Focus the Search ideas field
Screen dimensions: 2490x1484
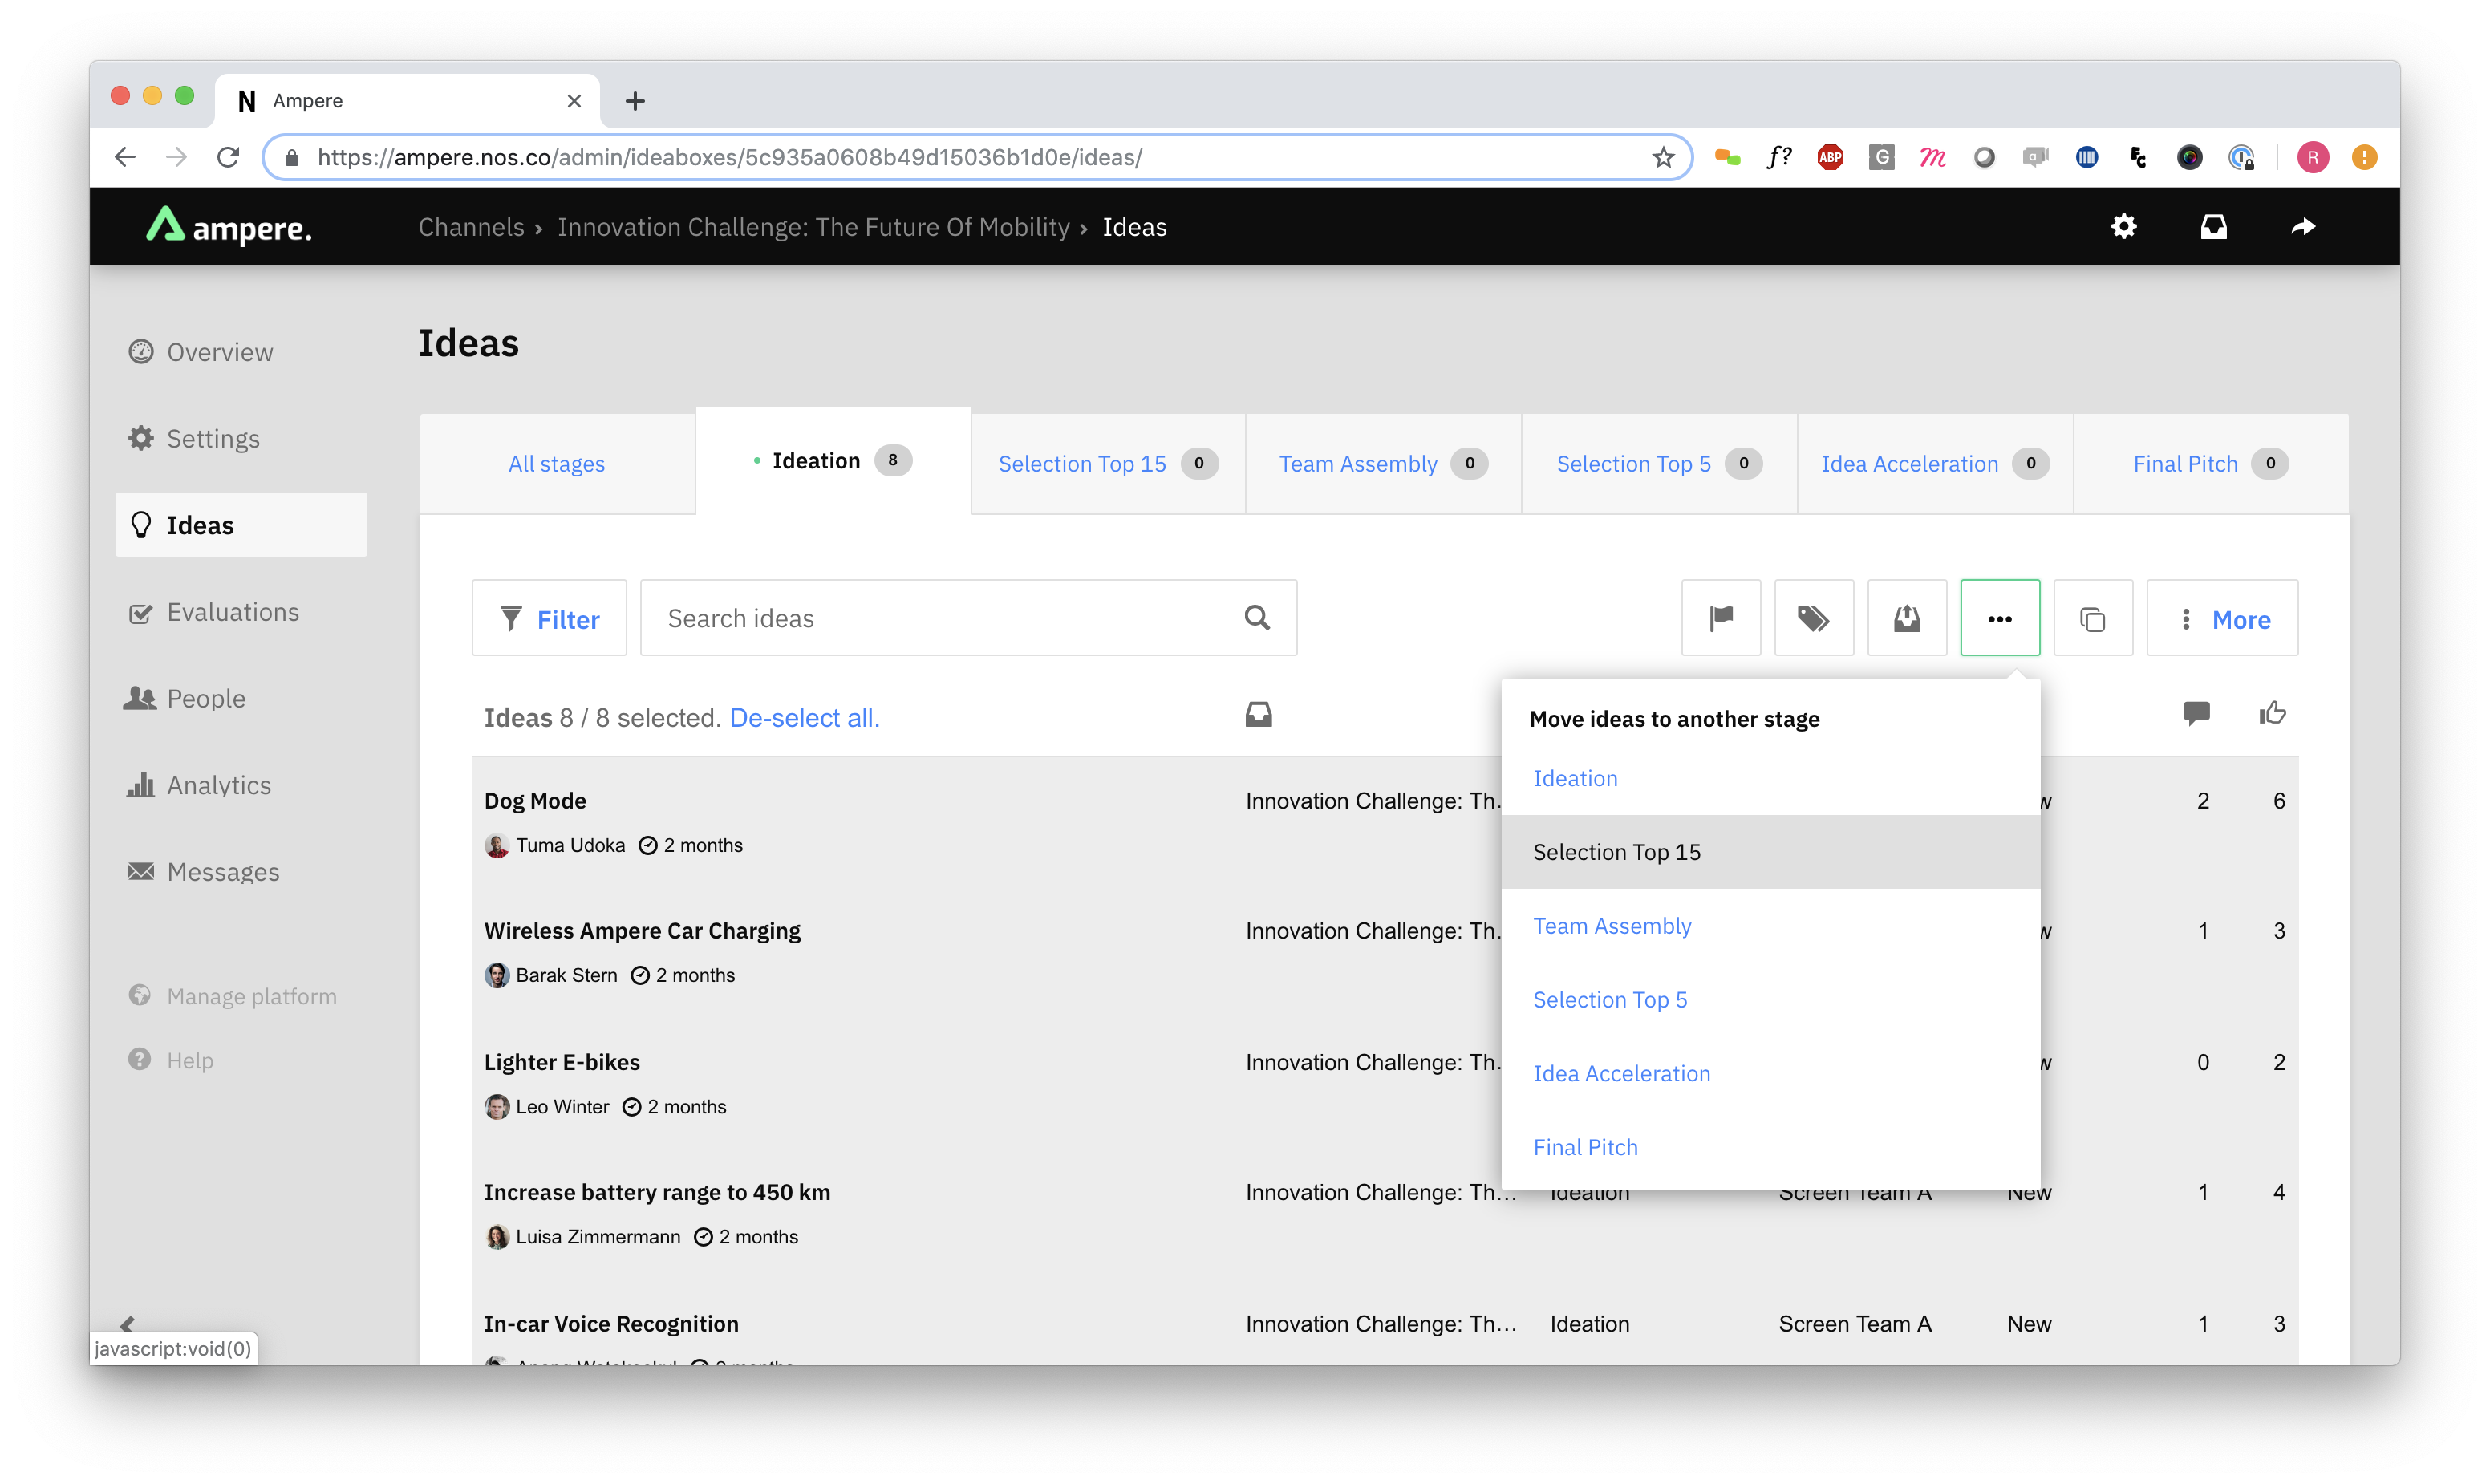(x=968, y=618)
